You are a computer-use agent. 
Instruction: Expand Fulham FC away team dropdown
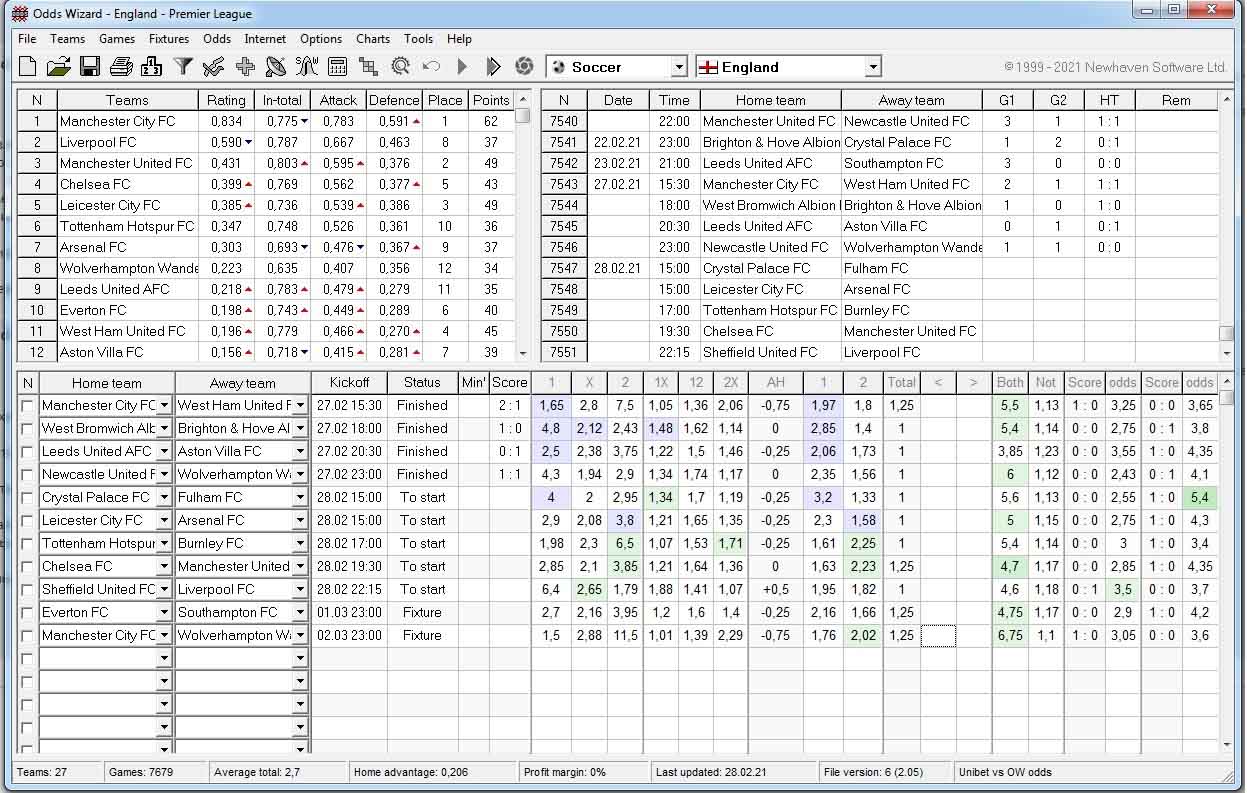[299, 498]
